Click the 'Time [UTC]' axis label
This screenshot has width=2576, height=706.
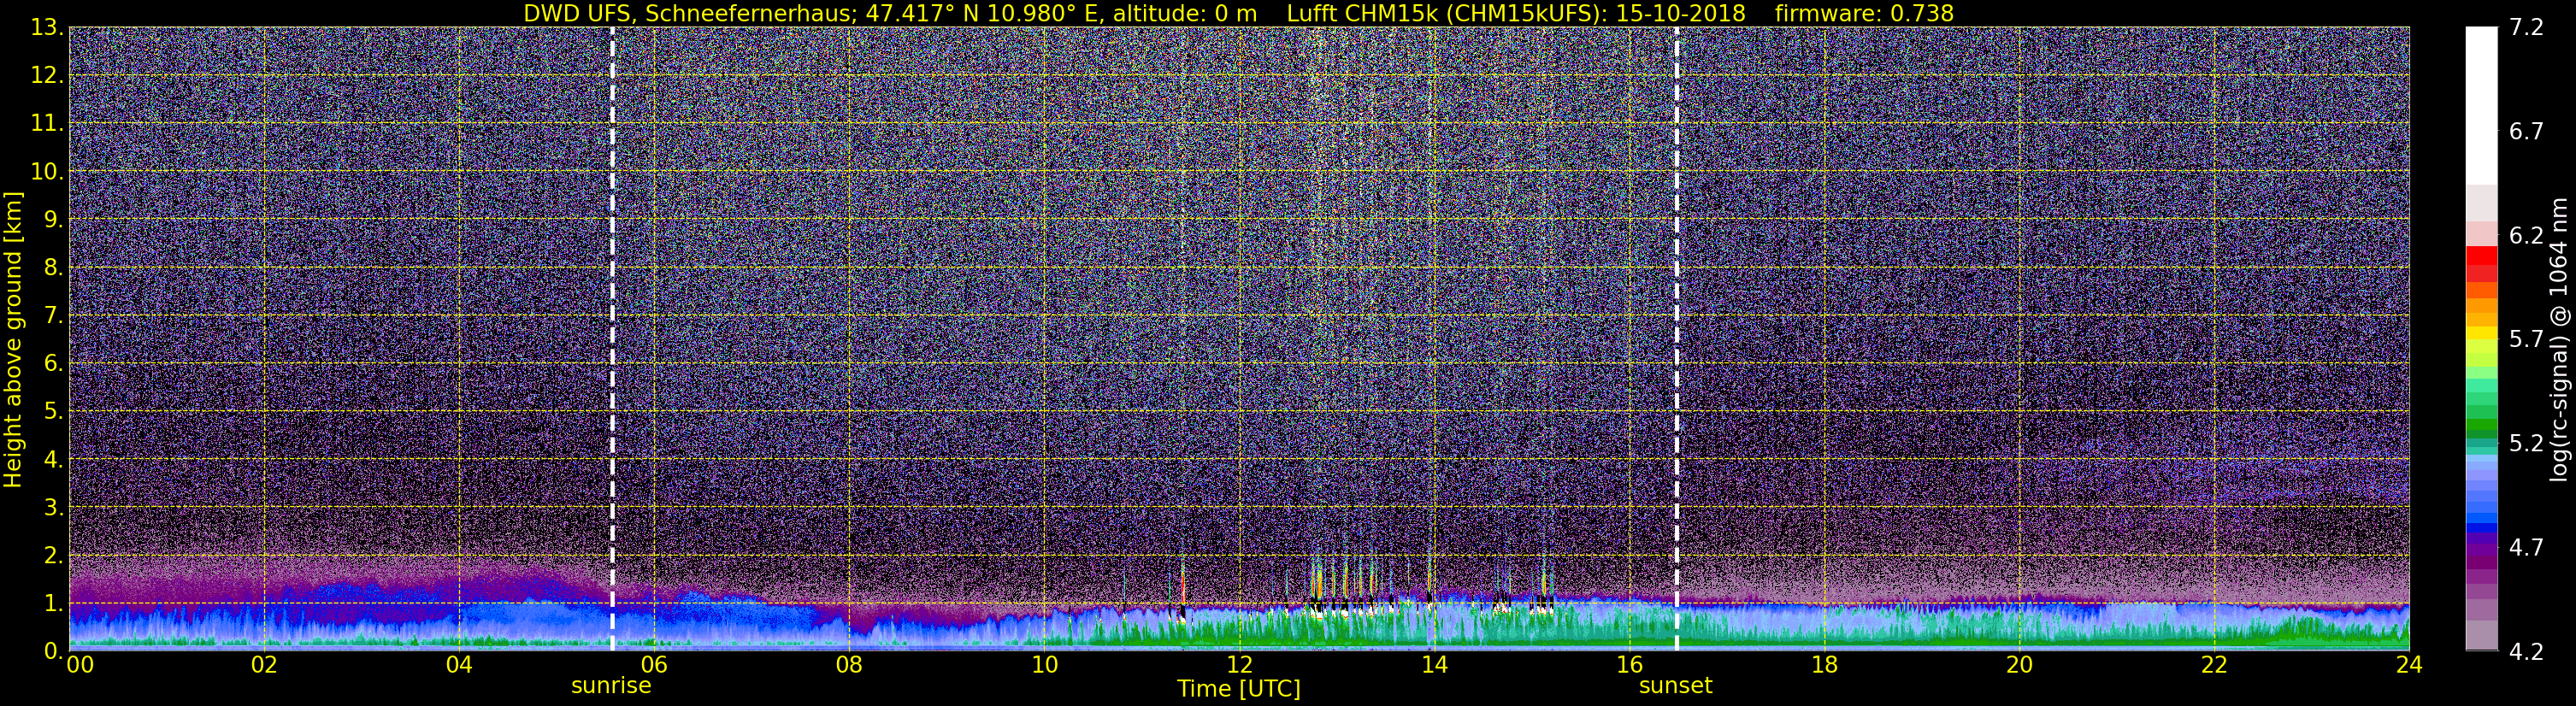point(1239,689)
